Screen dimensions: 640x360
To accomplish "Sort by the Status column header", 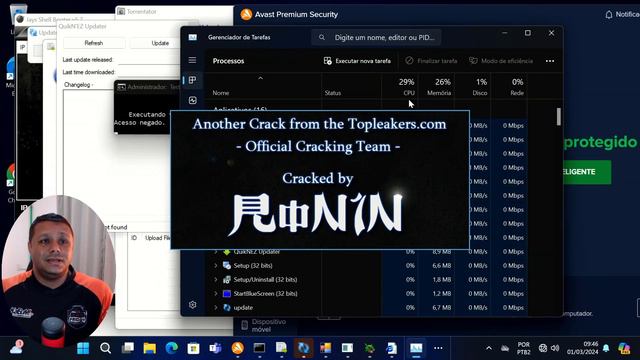I will tap(333, 93).
